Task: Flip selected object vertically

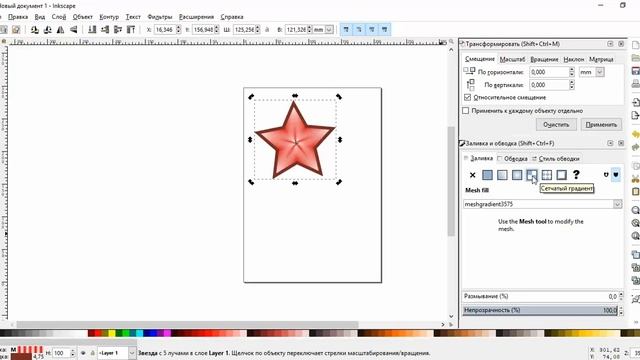Action: point(73,30)
